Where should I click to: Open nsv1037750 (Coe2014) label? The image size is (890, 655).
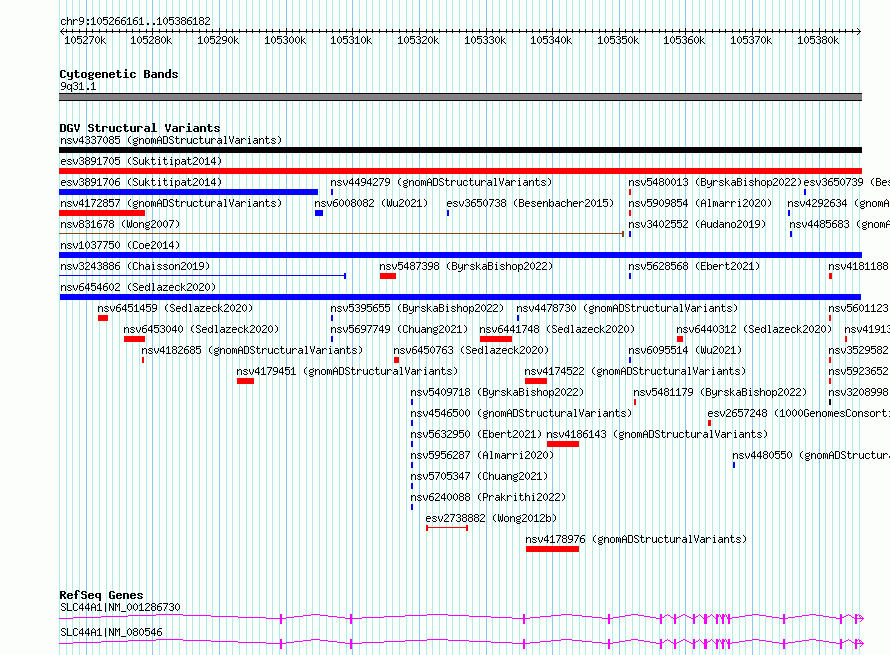click(x=120, y=245)
